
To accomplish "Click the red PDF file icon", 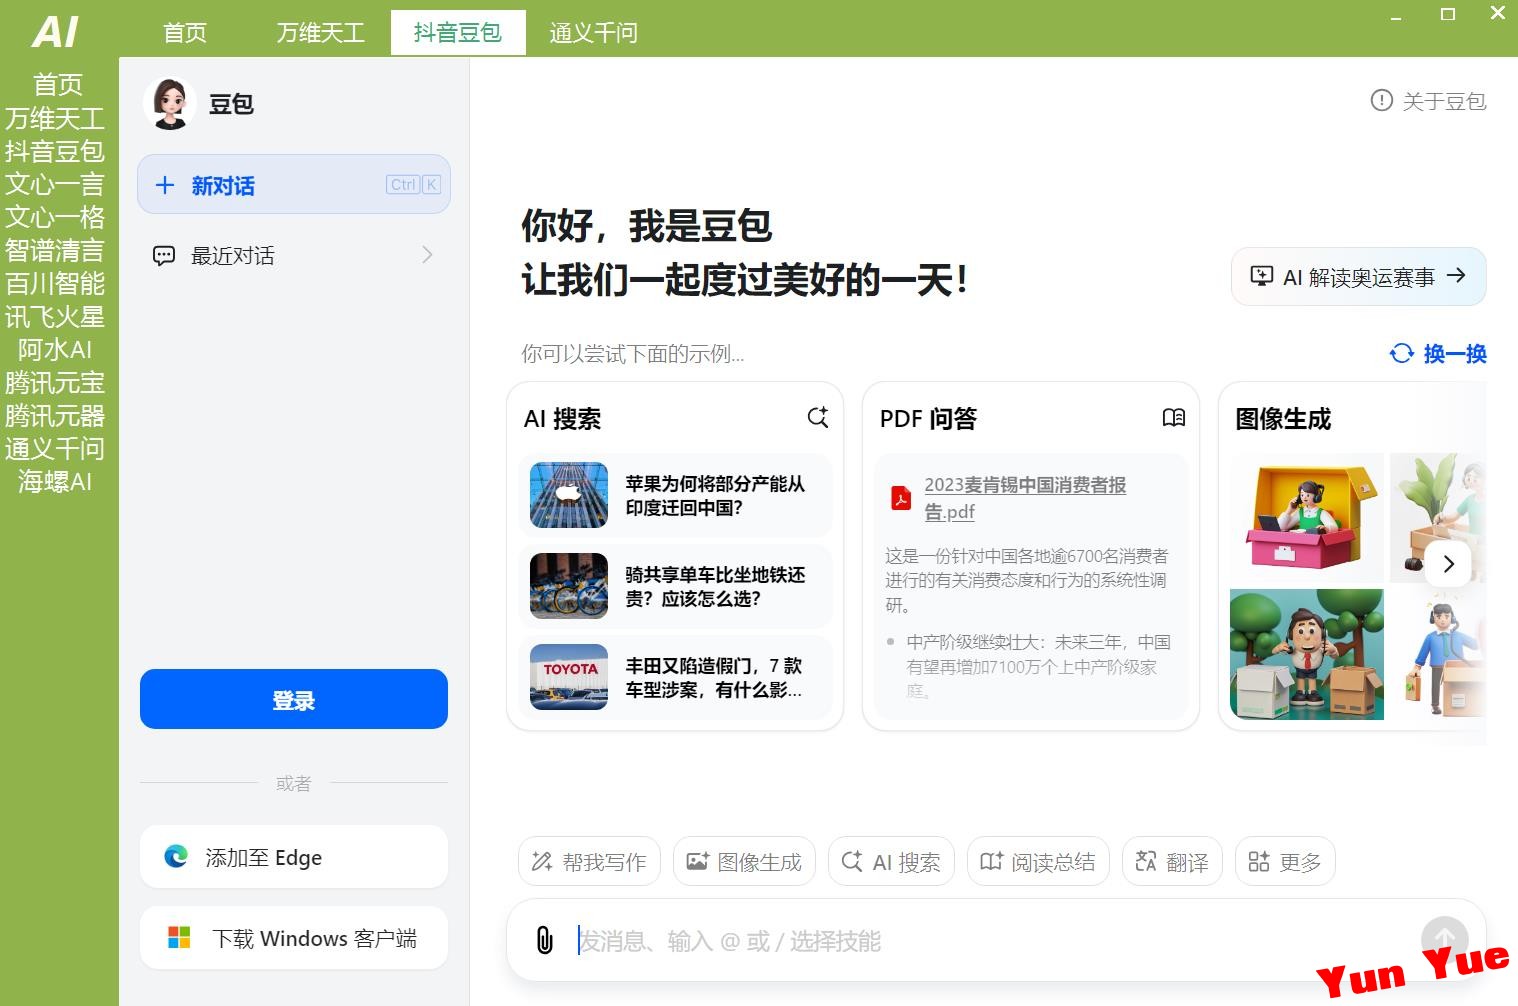I will 901,498.
